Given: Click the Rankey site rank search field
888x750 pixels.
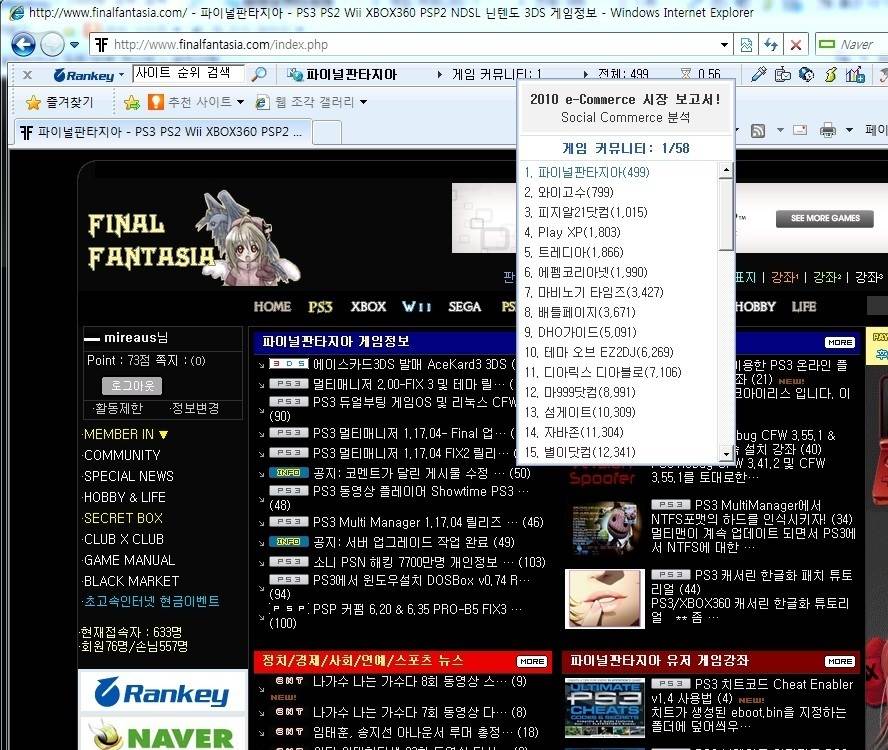Looking at the screenshot, I should coord(189,74).
